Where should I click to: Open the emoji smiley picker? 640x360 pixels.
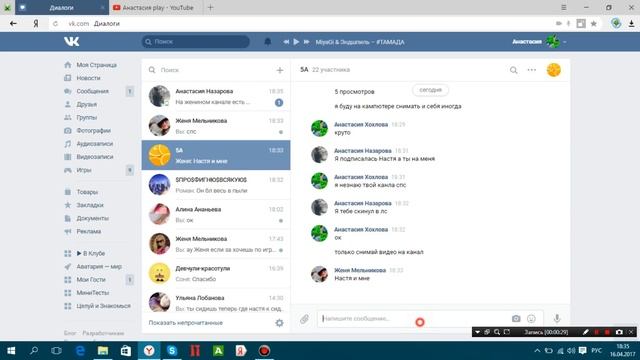tap(531, 318)
